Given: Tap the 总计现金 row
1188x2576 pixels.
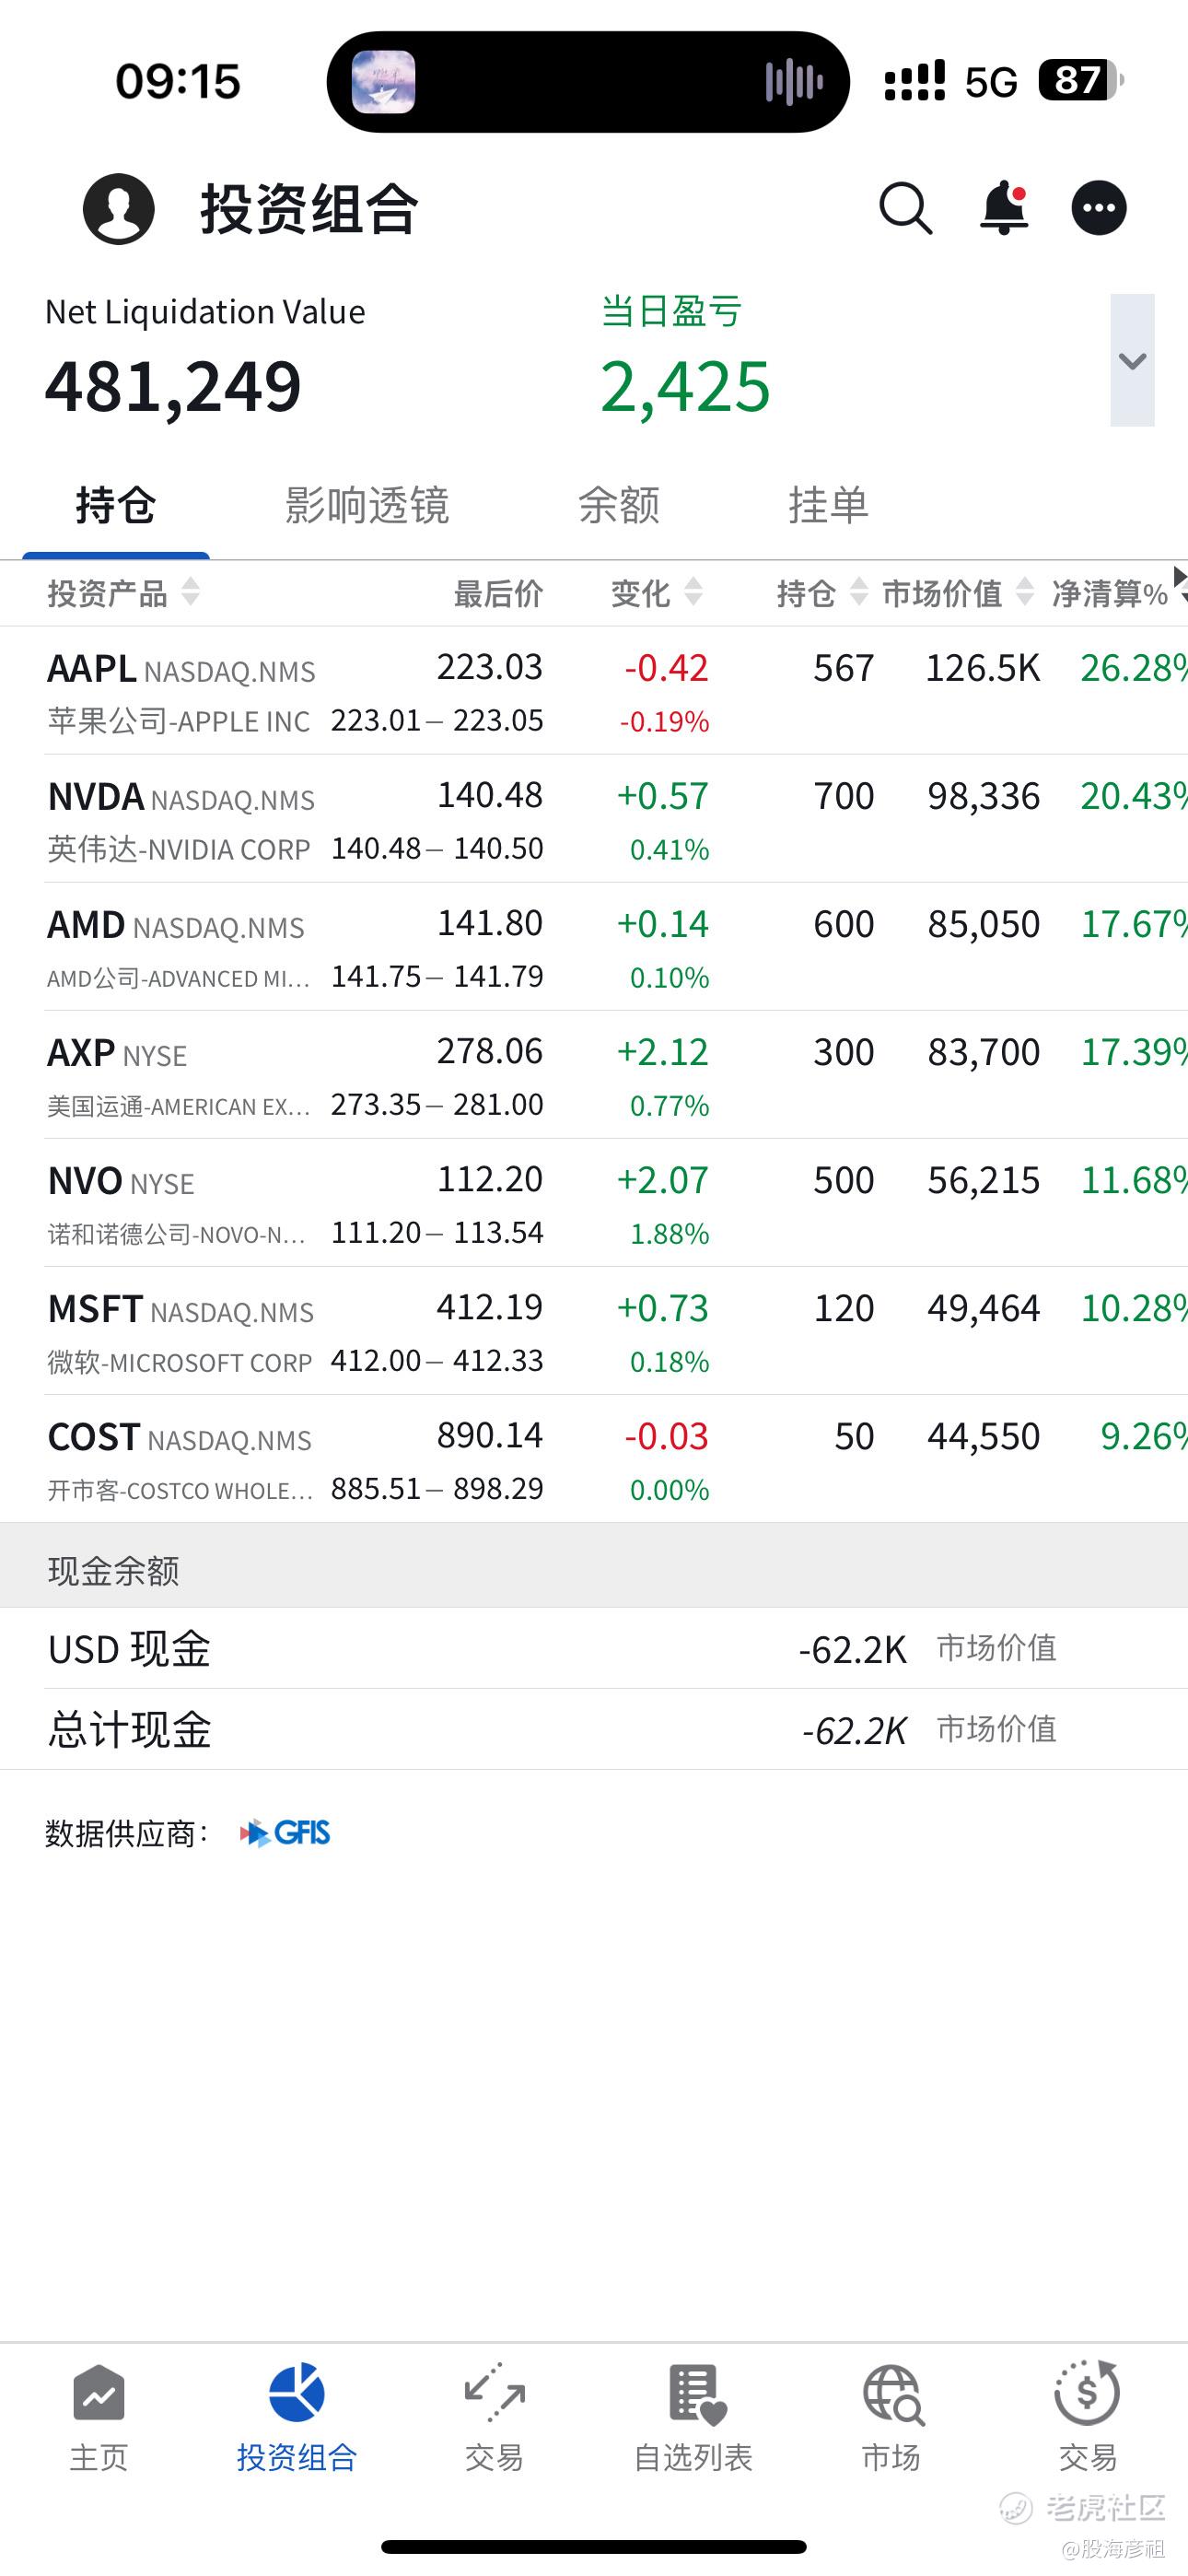Looking at the screenshot, I should pyautogui.click(x=594, y=1730).
